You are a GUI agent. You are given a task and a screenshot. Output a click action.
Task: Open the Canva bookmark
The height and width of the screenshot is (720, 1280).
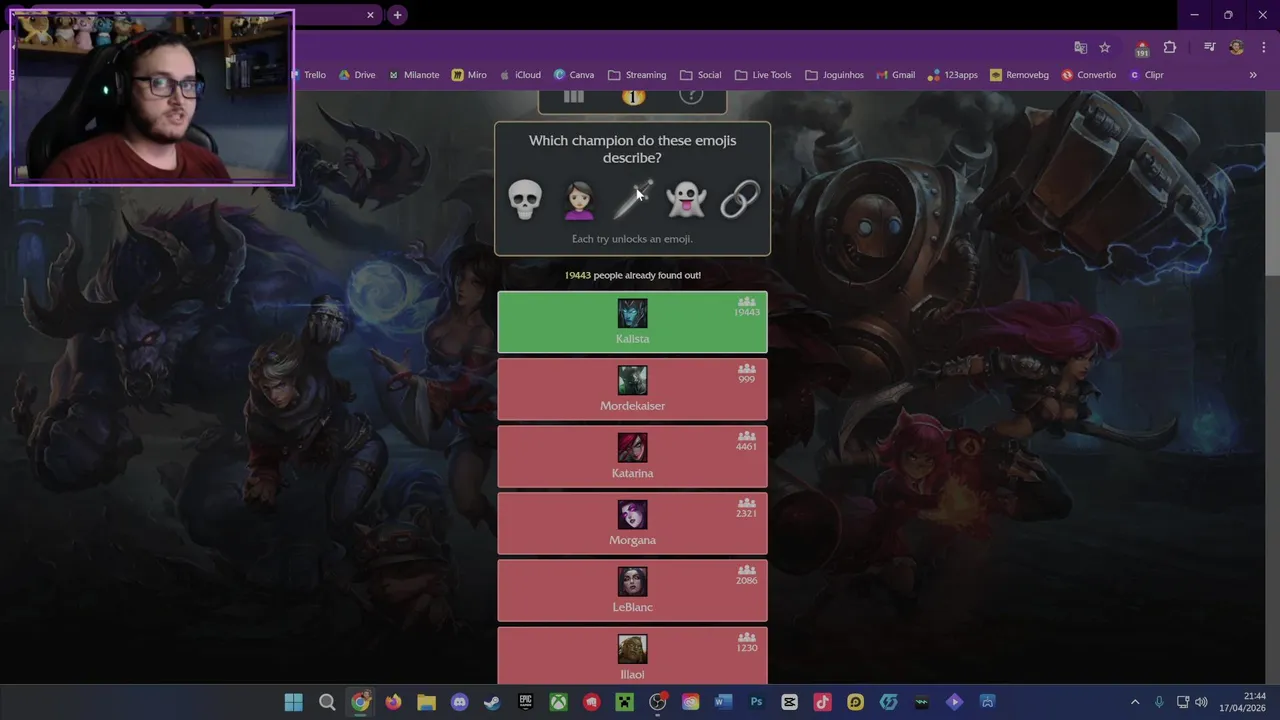(x=574, y=75)
